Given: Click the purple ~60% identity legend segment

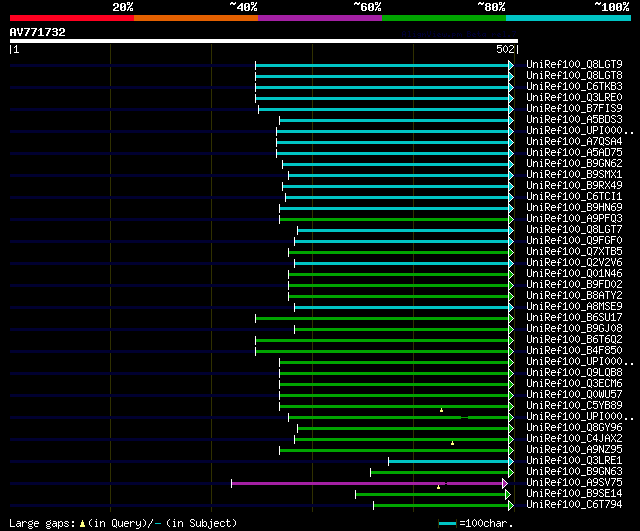Looking at the screenshot, I should (320, 18).
